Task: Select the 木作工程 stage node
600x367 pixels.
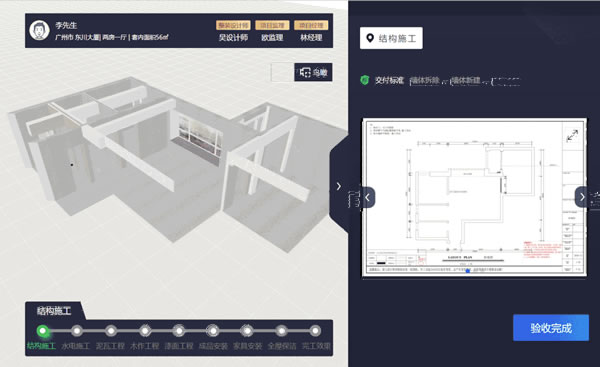Action: pos(145,331)
